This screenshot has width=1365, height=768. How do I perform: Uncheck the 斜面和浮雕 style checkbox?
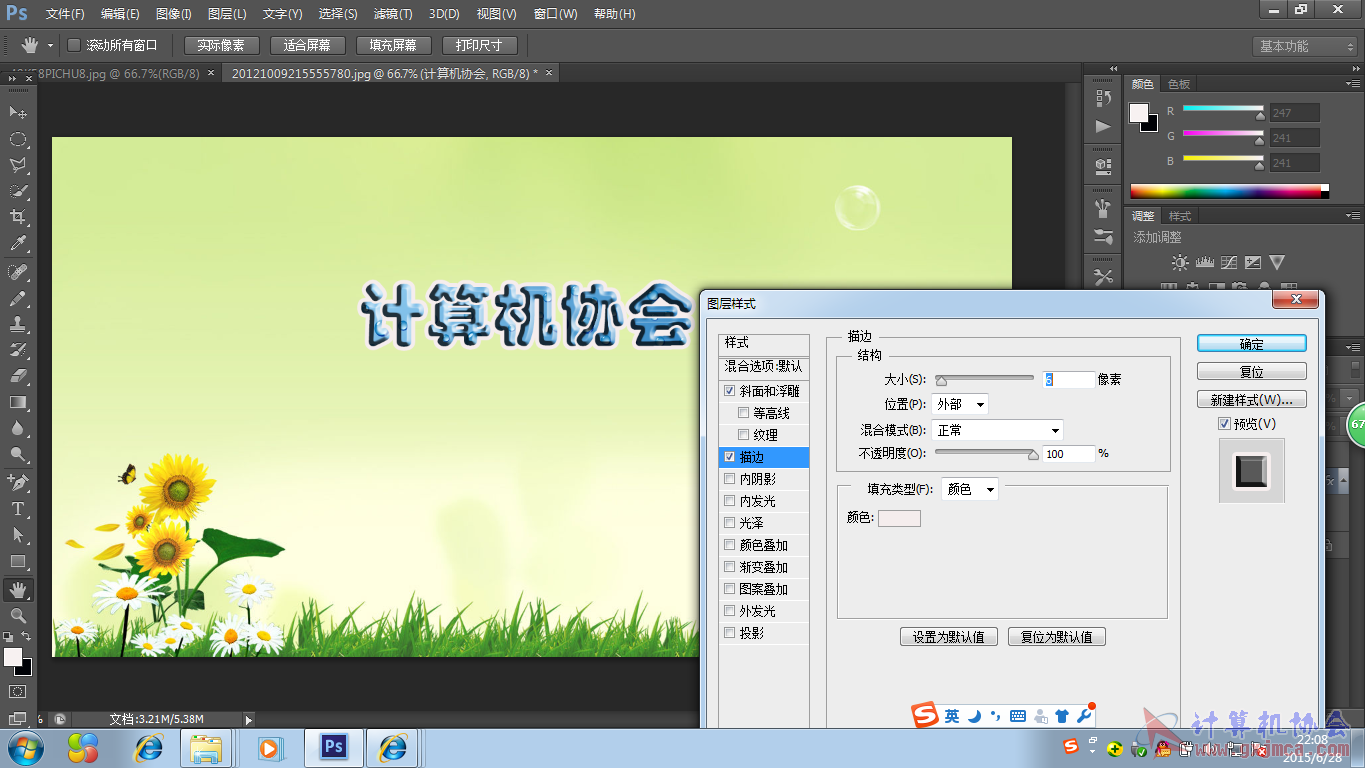[729, 391]
